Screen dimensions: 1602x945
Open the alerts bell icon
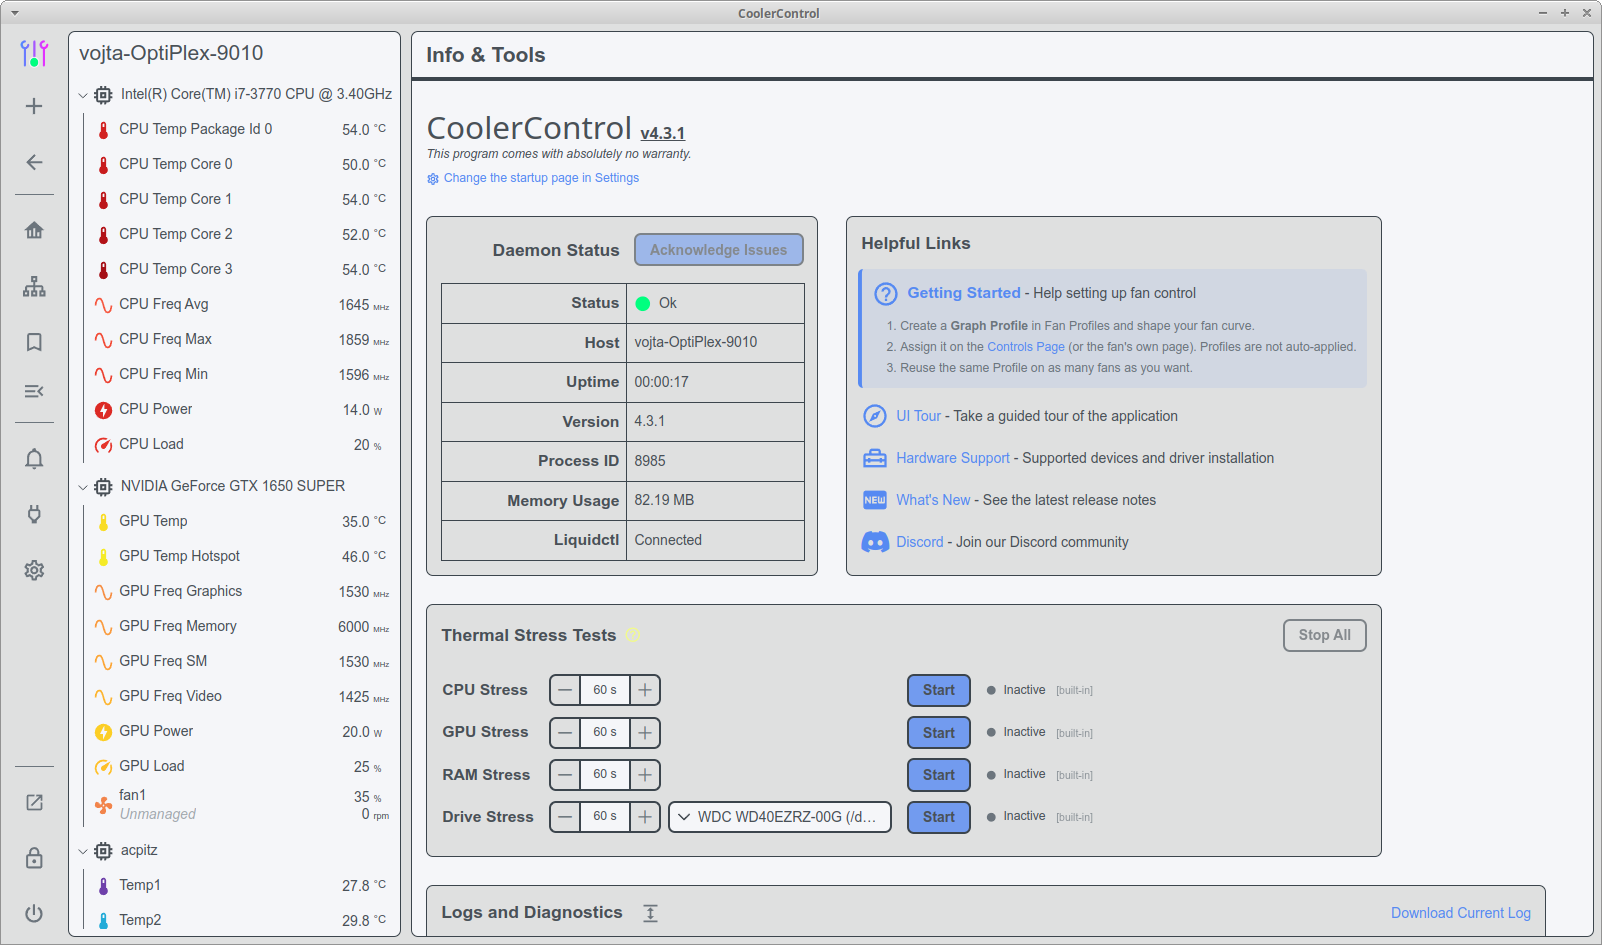(x=34, y=459)
